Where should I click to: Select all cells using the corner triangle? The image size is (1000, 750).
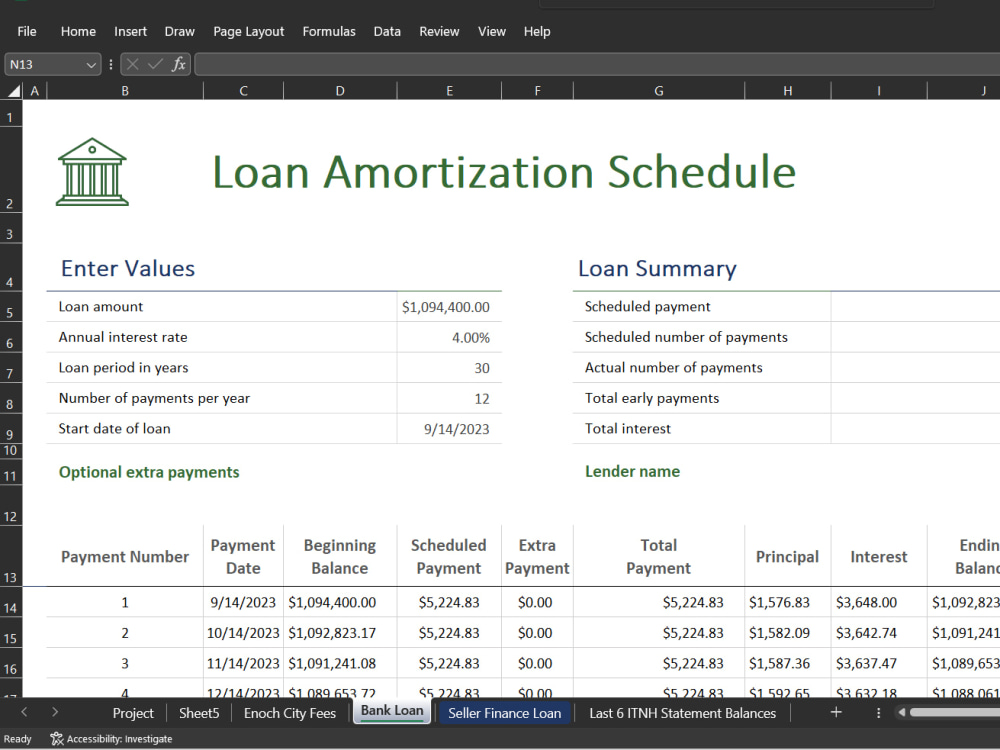click(13, 90)
